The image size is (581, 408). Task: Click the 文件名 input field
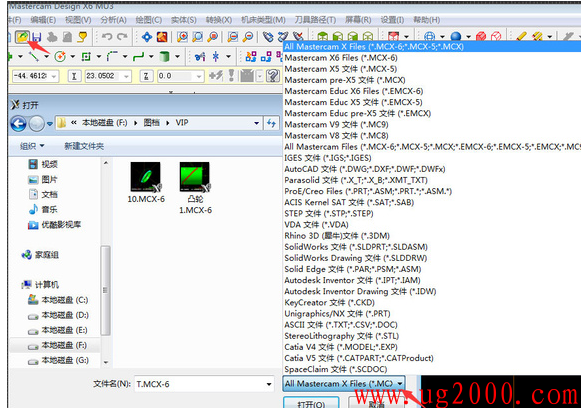point(204,384)
